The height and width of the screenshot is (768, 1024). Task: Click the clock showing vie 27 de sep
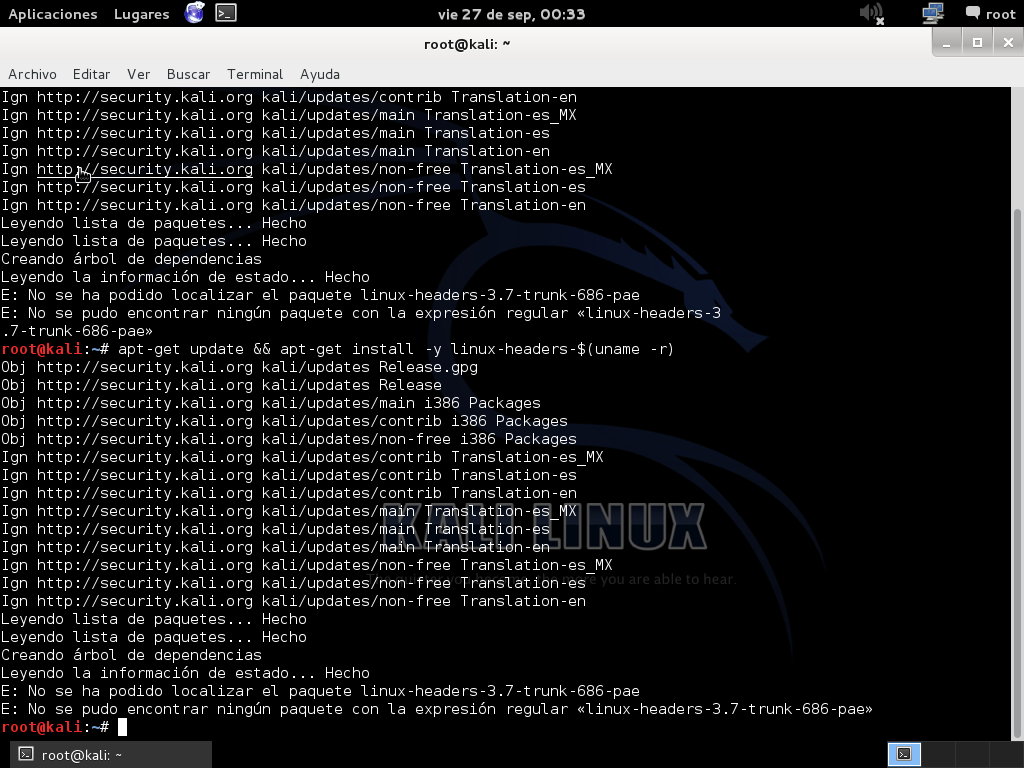tap(511, 14)
